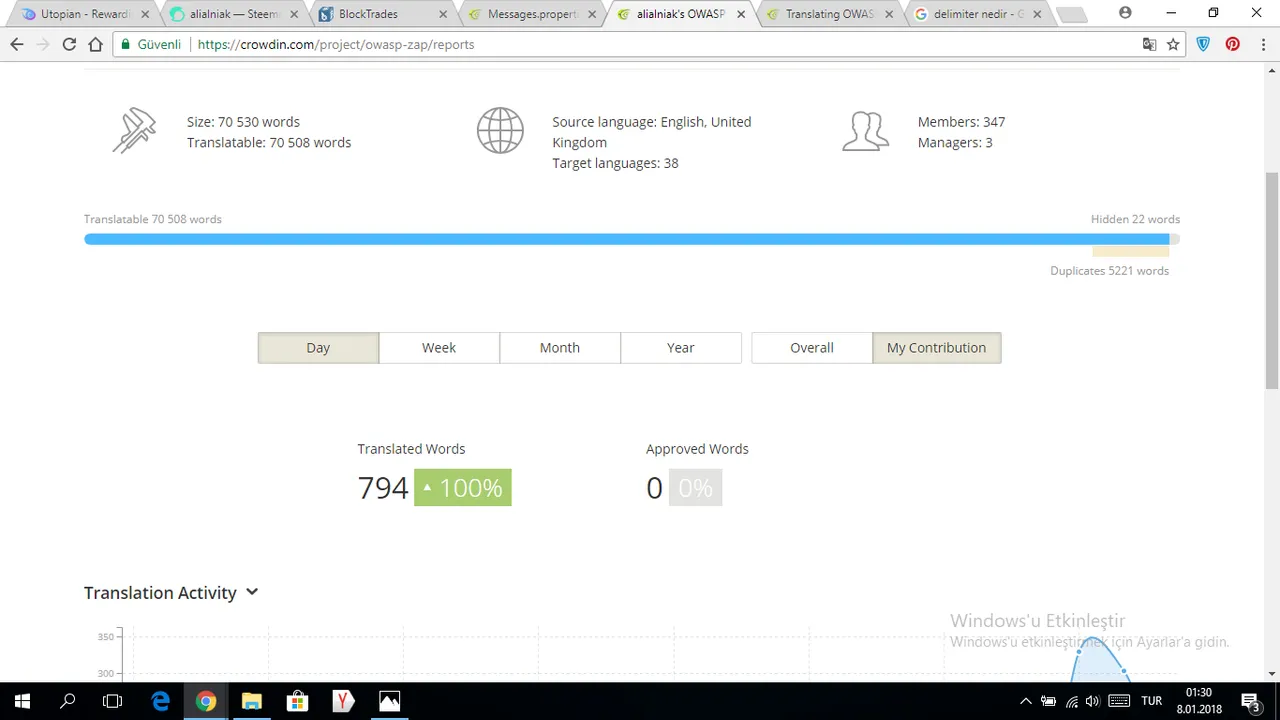Switch to the BlockTrades tab
Screen dimensions: 1280x720
[383, 14]
